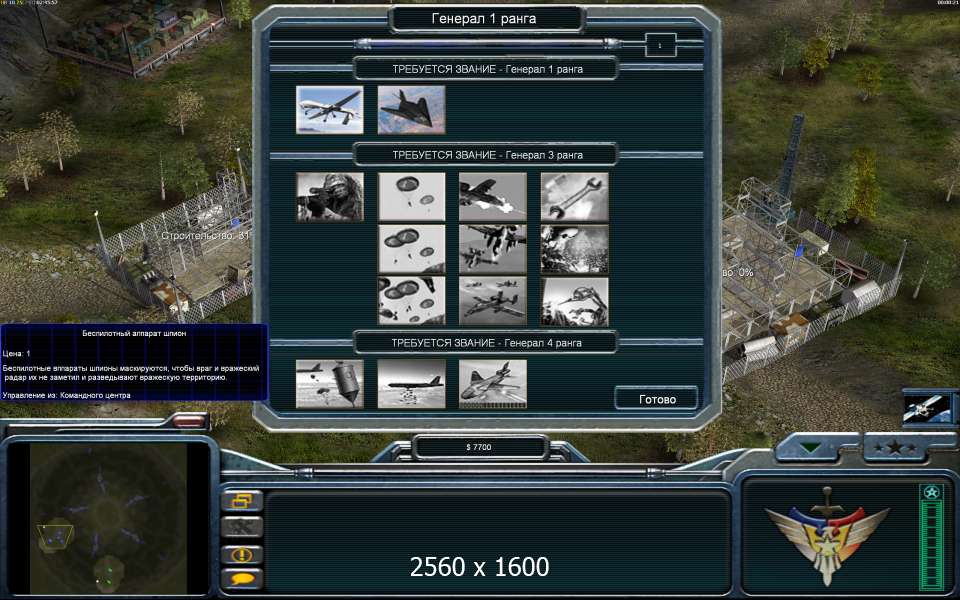This screenshot has width=960, height=600.
Task: Pick the paradrop icon with two parachutes
Action: pyautogui.click(x=411, y=197)
